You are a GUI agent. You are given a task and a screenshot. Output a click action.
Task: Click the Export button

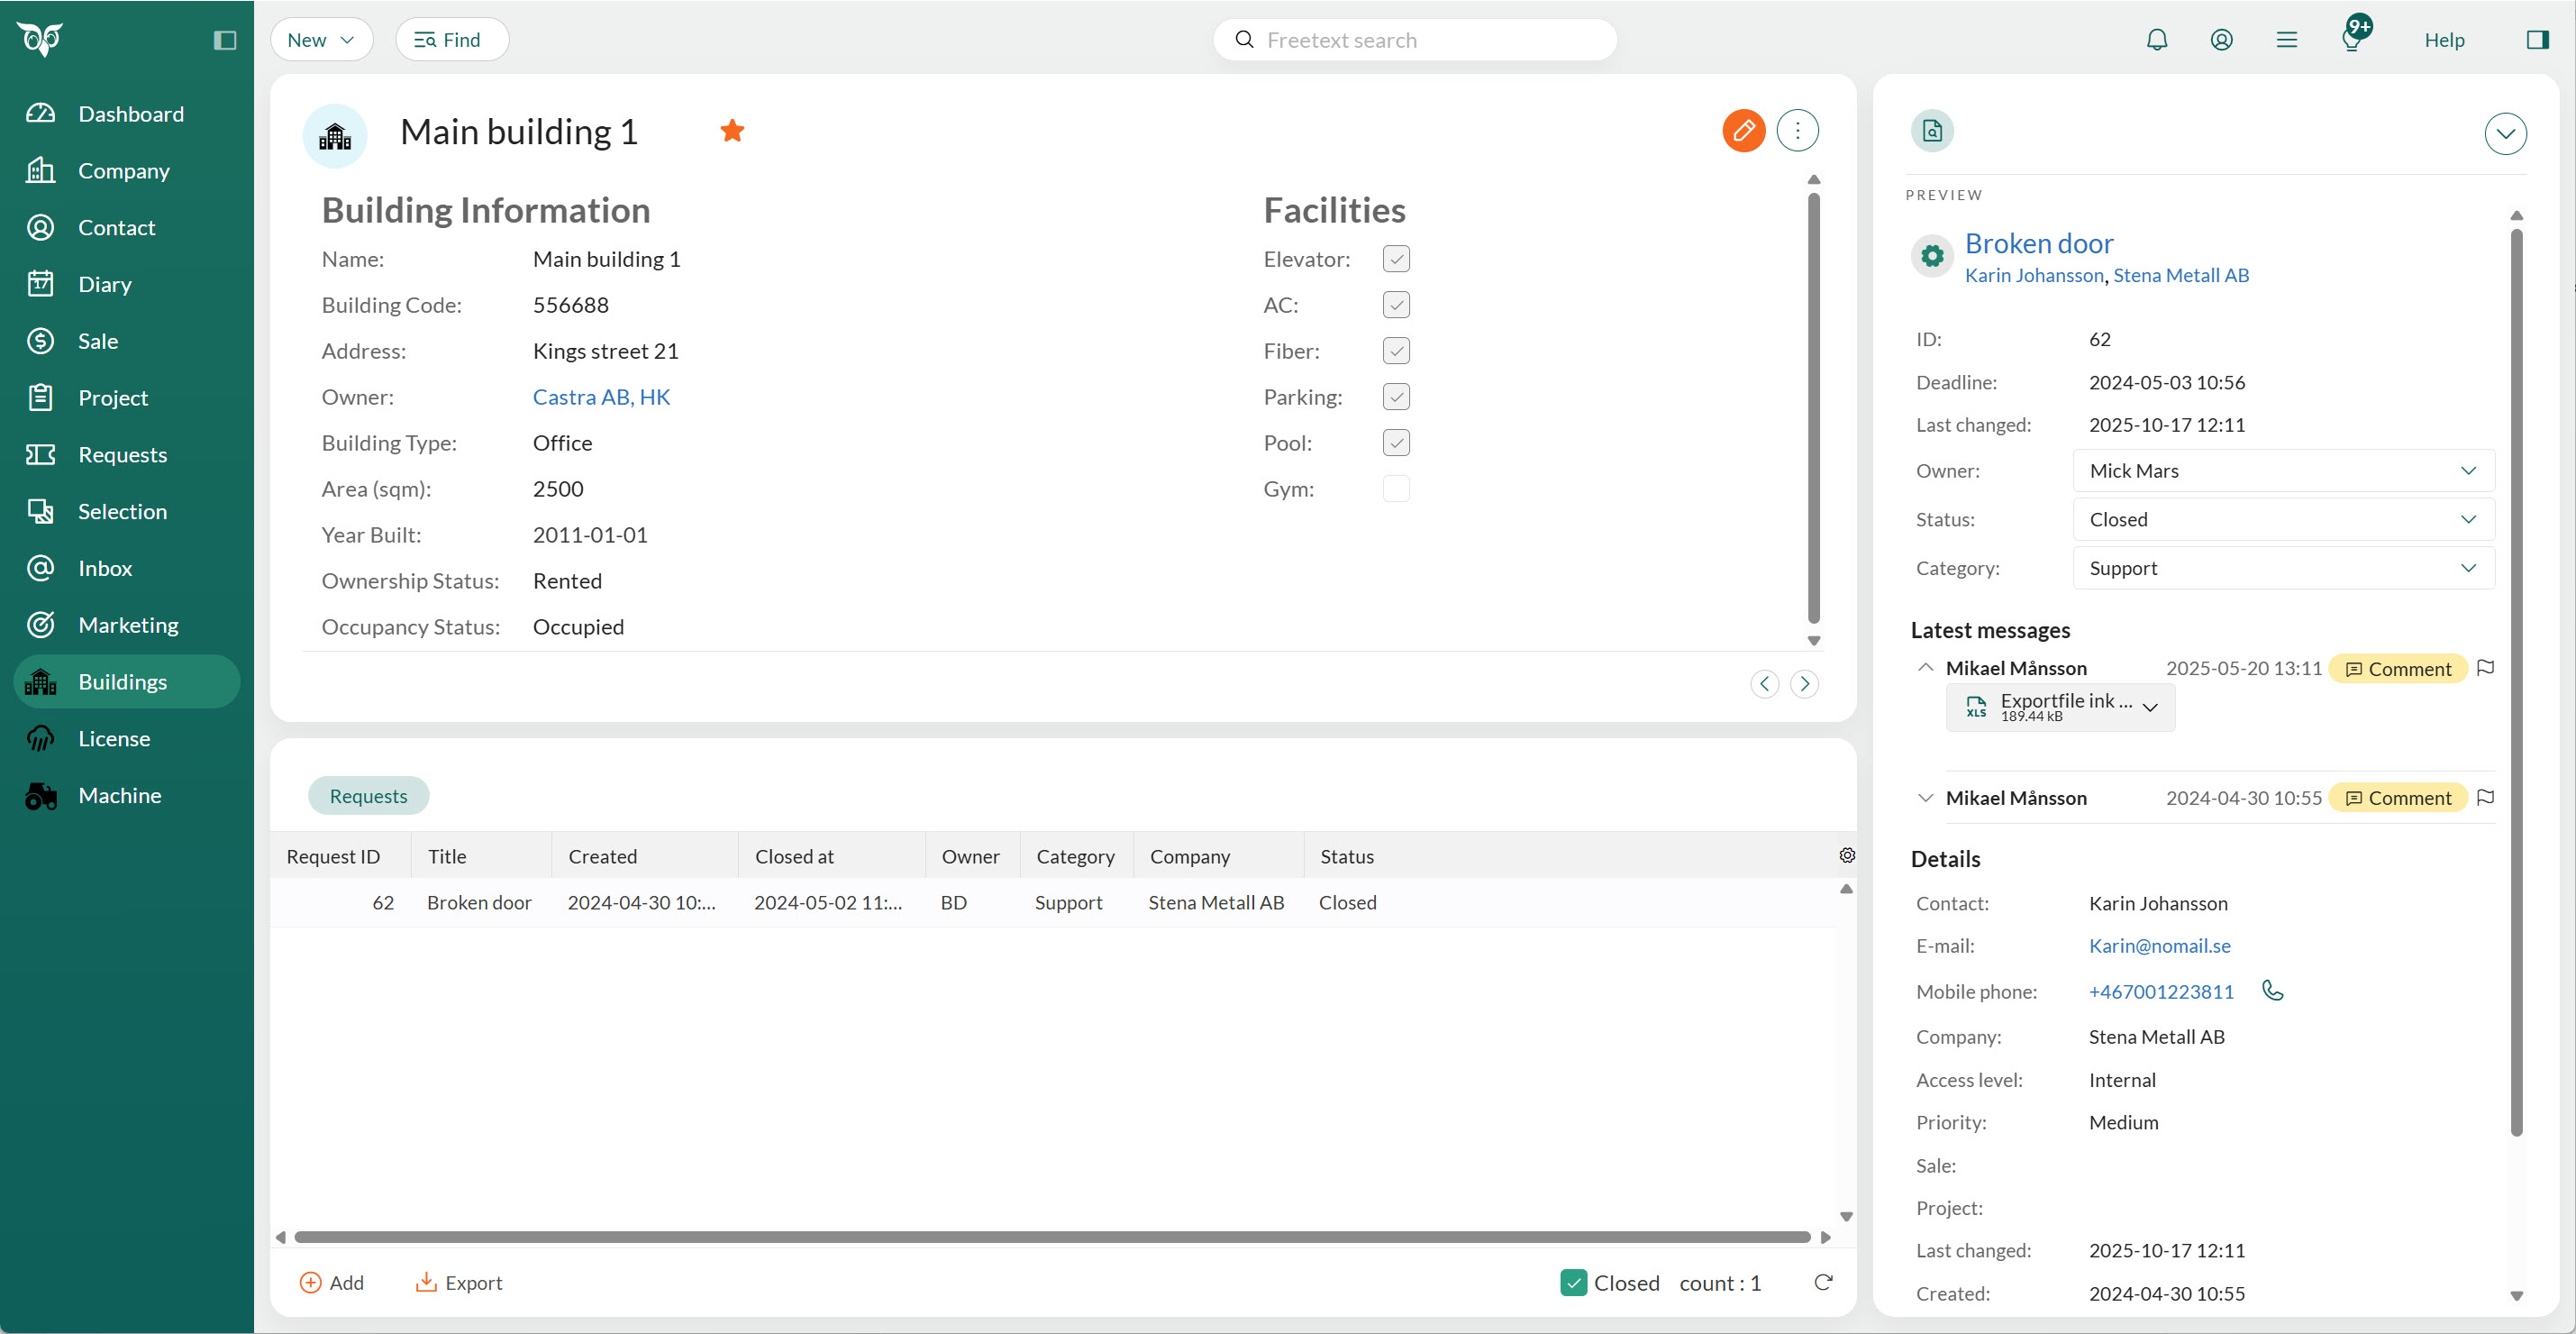click(459, 1282)
